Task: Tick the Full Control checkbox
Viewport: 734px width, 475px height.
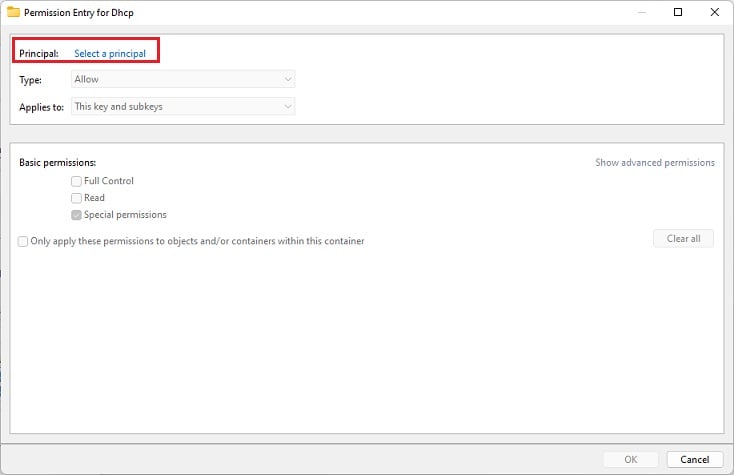Action: pos(76,181)
